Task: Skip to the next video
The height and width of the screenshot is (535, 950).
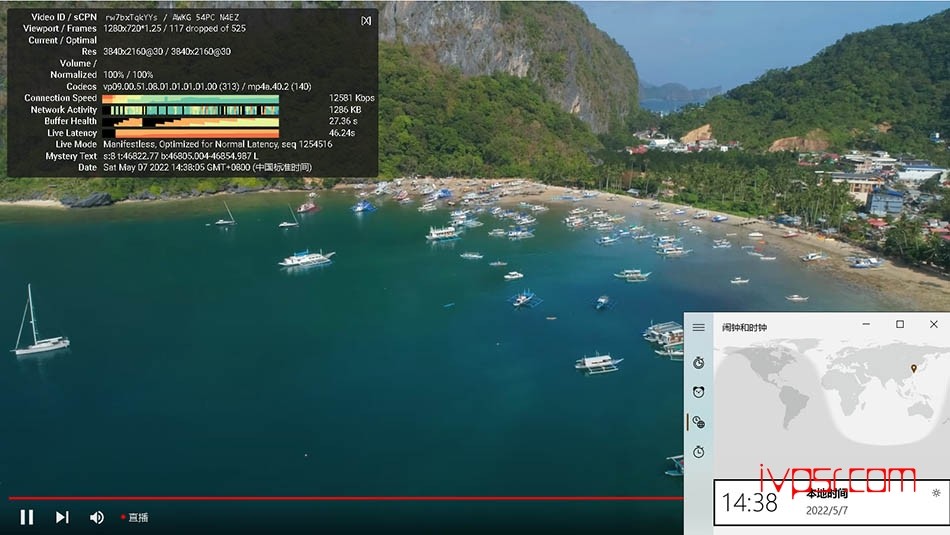Action: tap(62, 517)
